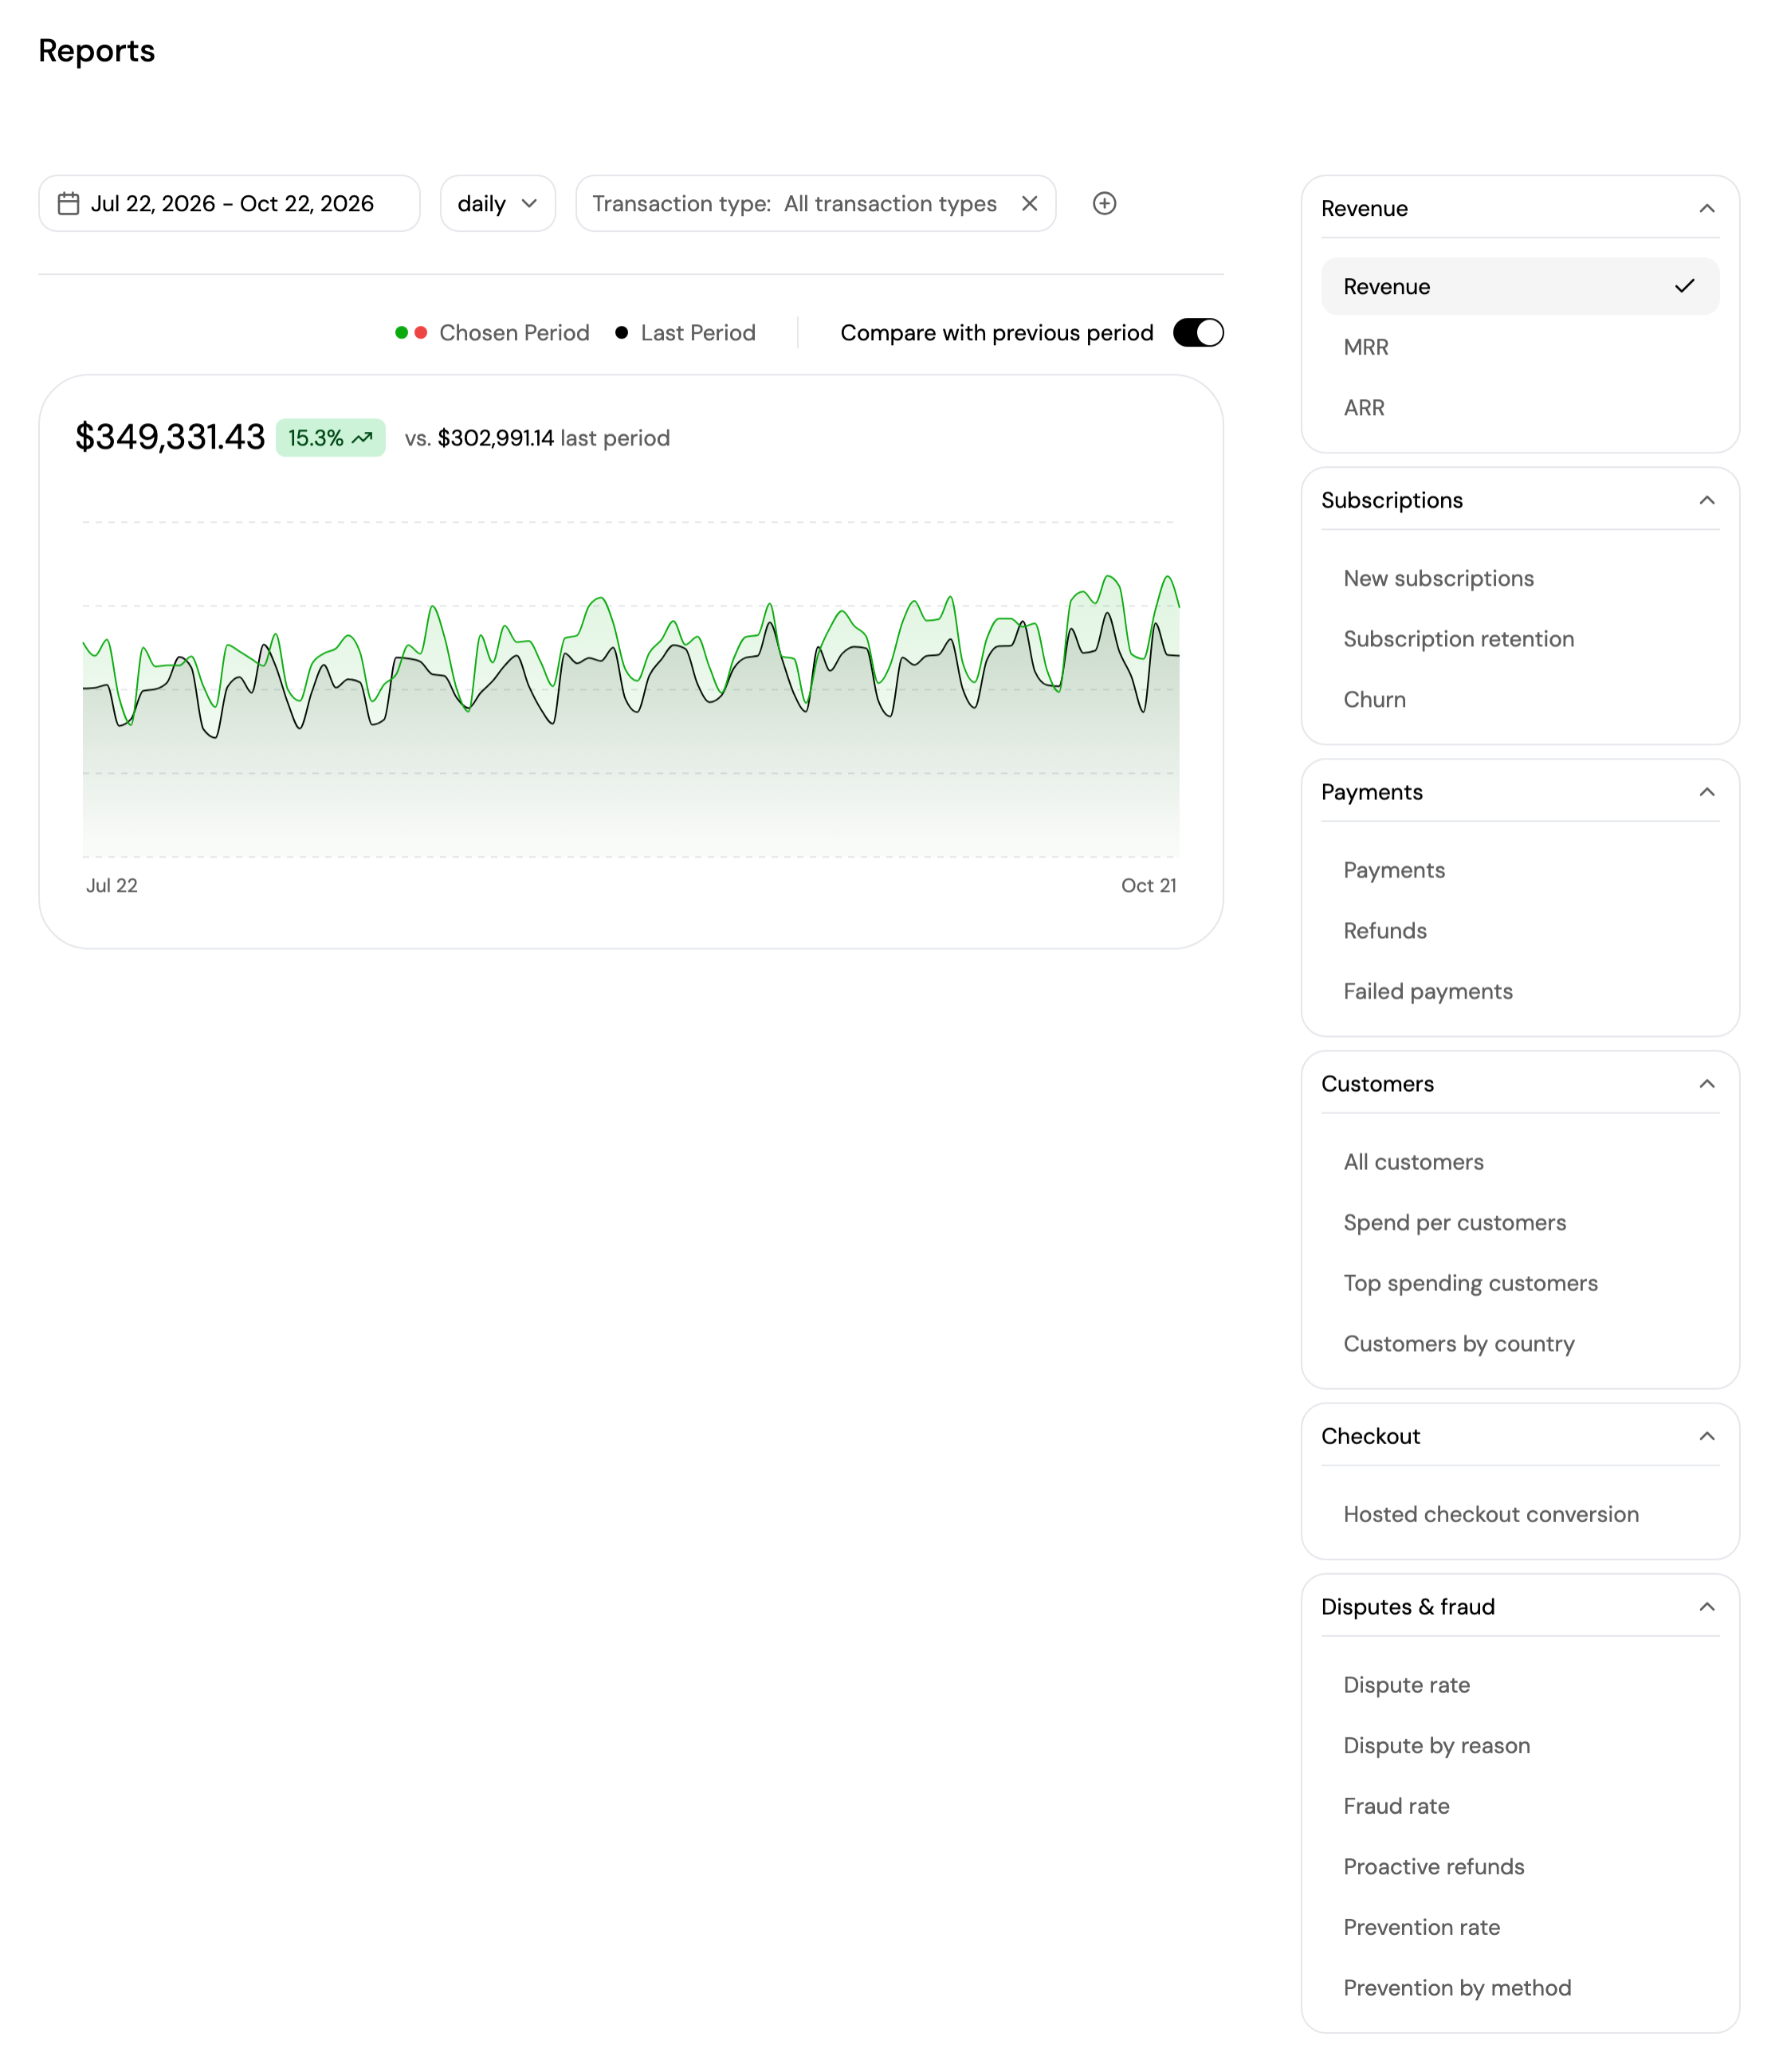The height and width of the screenshot is (2072, 1779).
Task: Select the MRR report
Action: click(1519, 348)
